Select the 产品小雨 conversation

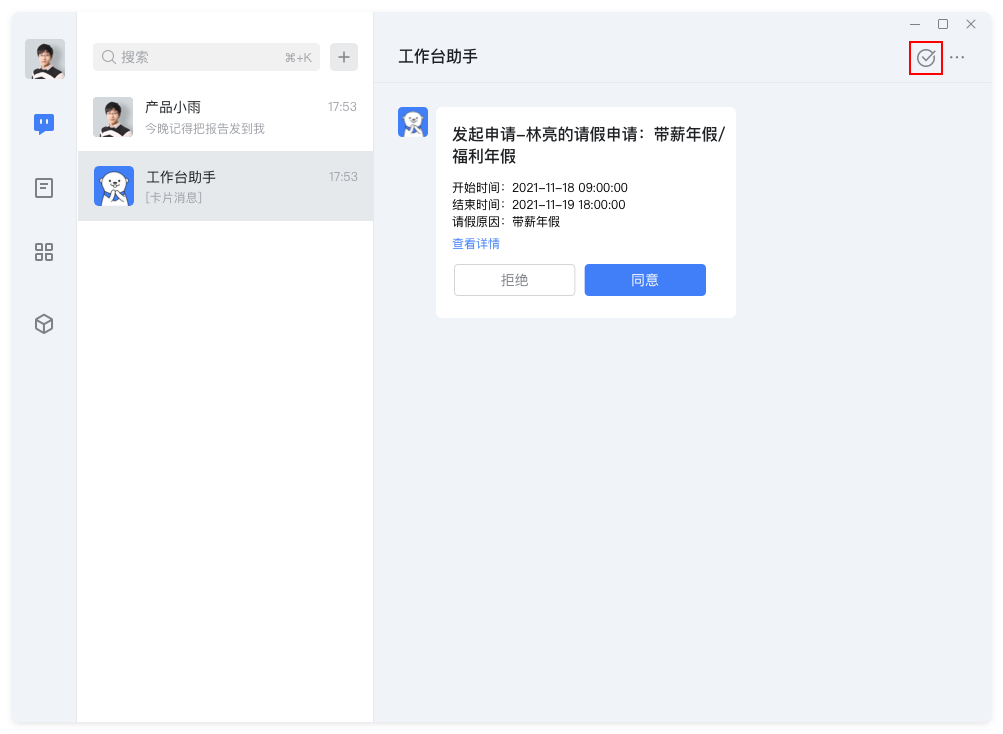[225, 117]
